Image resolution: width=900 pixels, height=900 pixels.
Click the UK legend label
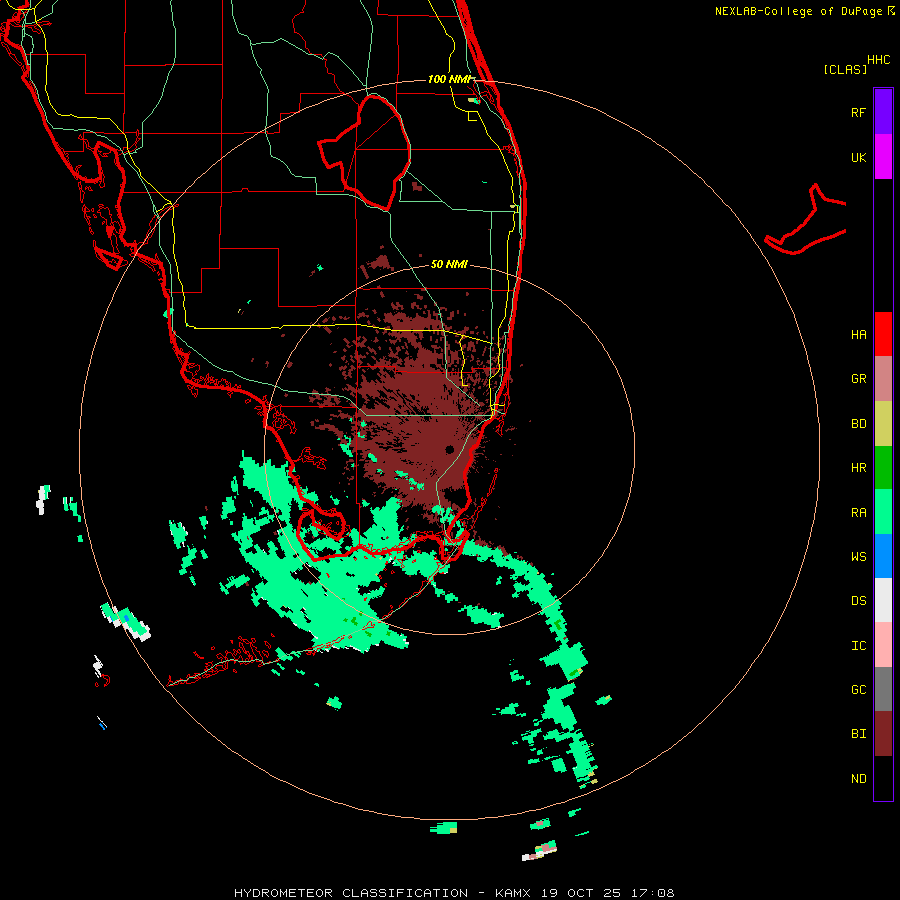[858, 157]
